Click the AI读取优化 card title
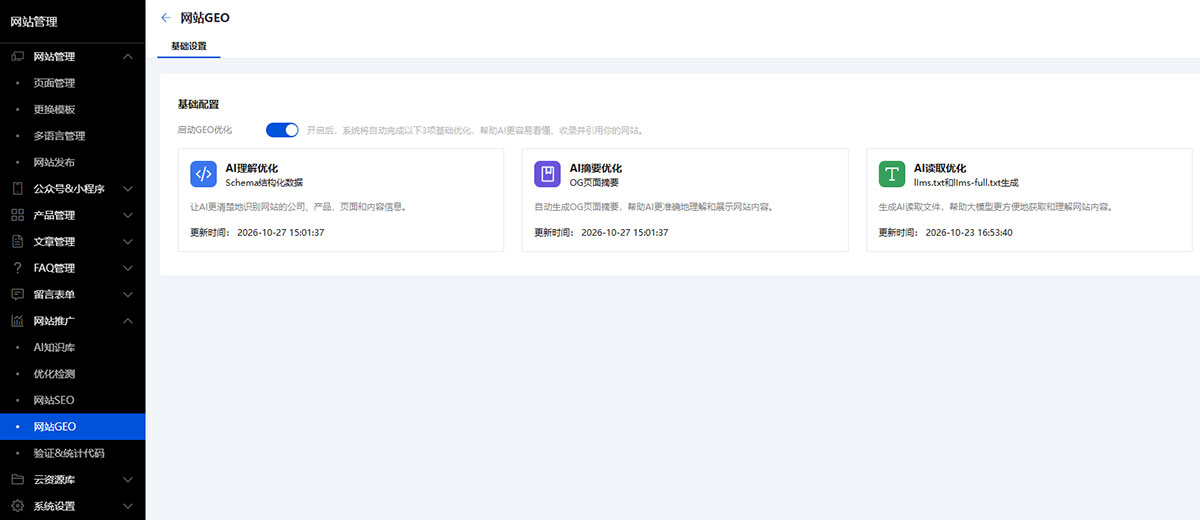This screenshot has width=1200, height=520. point(940,168)
